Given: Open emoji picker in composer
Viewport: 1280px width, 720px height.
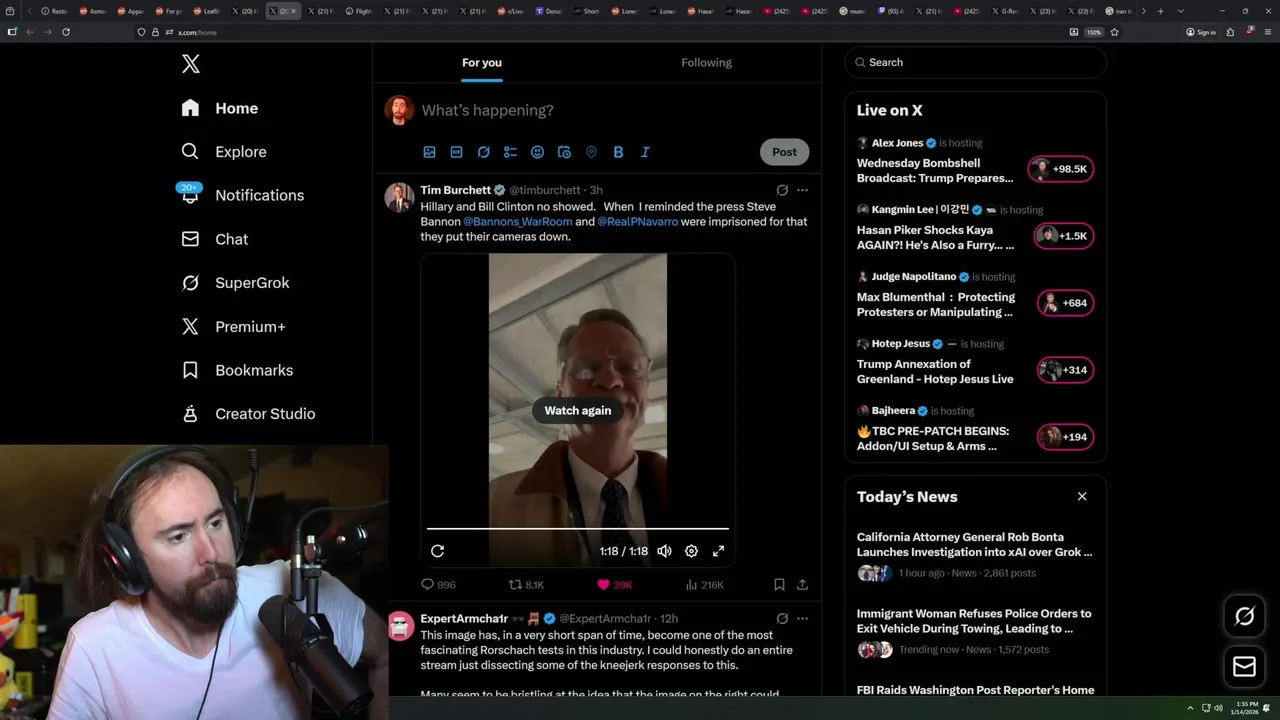Looking at the screenshot, I should pyautogui.click(x=537, y=152).
